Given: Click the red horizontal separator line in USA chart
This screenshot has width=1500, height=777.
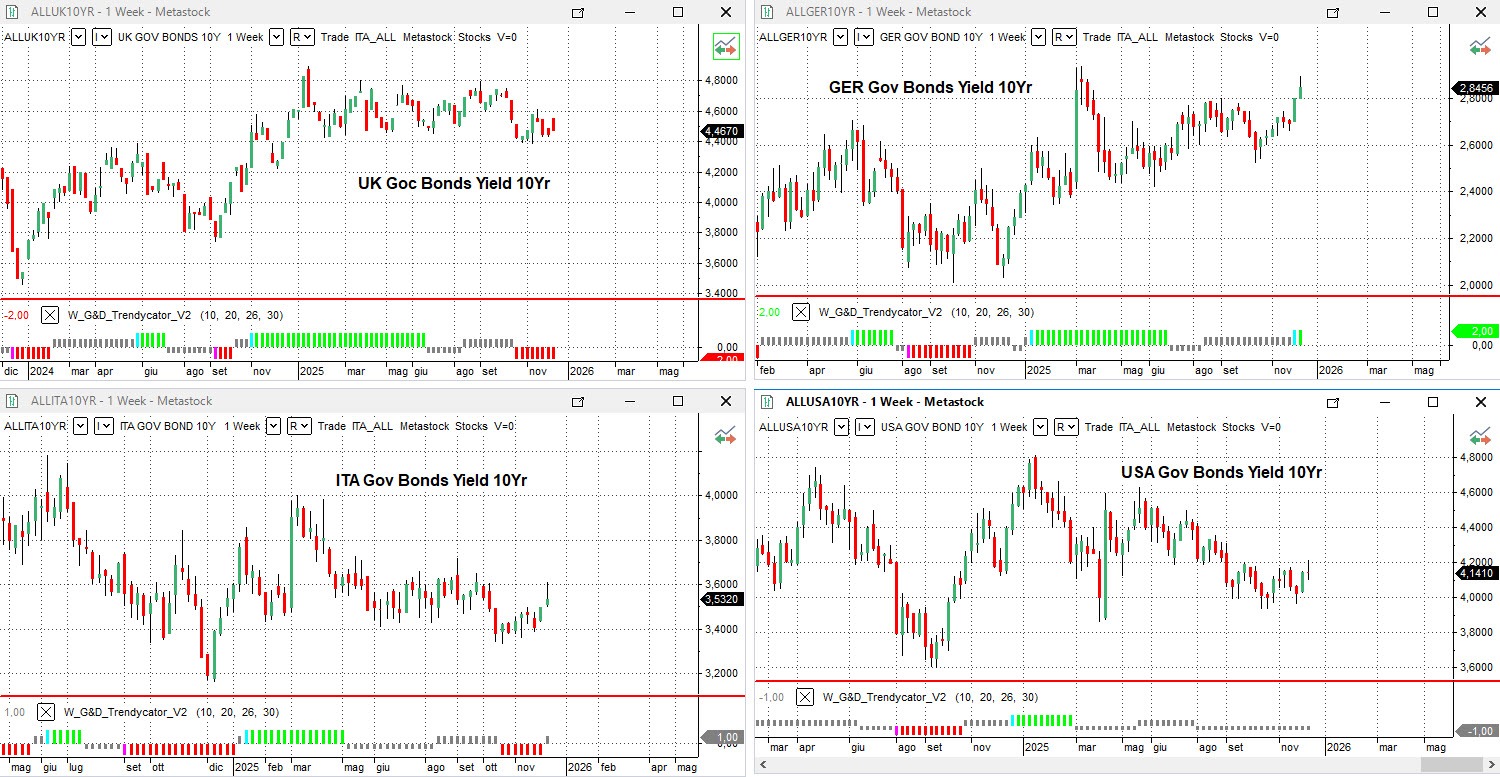Looking at the screenshot, I should 1100,681.
